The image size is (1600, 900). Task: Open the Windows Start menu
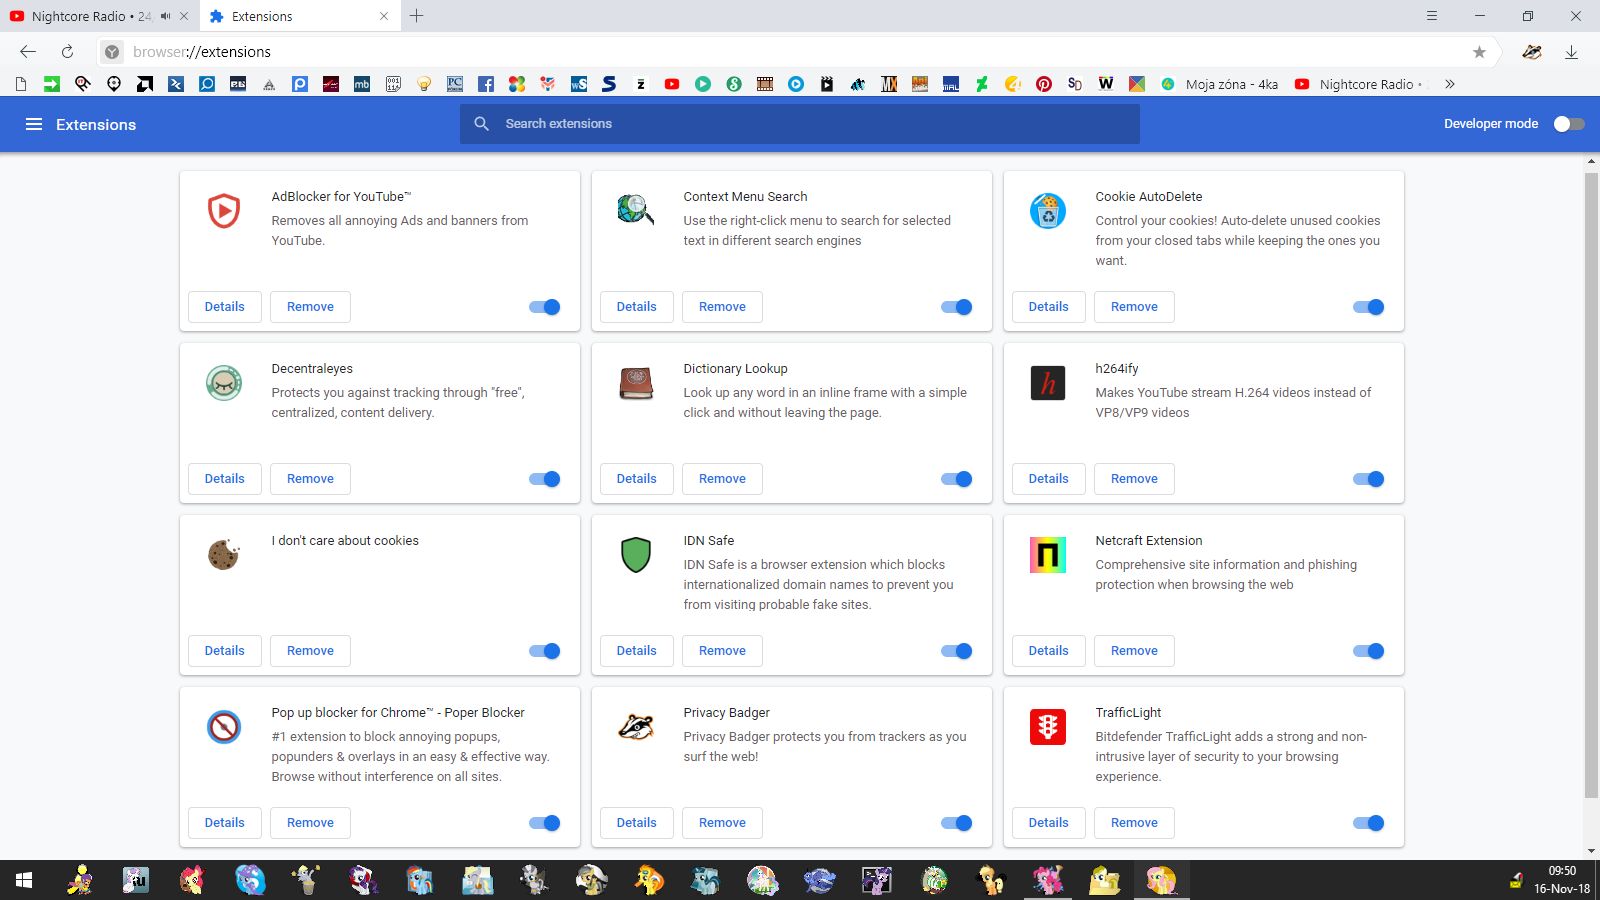tap(24, 880)
